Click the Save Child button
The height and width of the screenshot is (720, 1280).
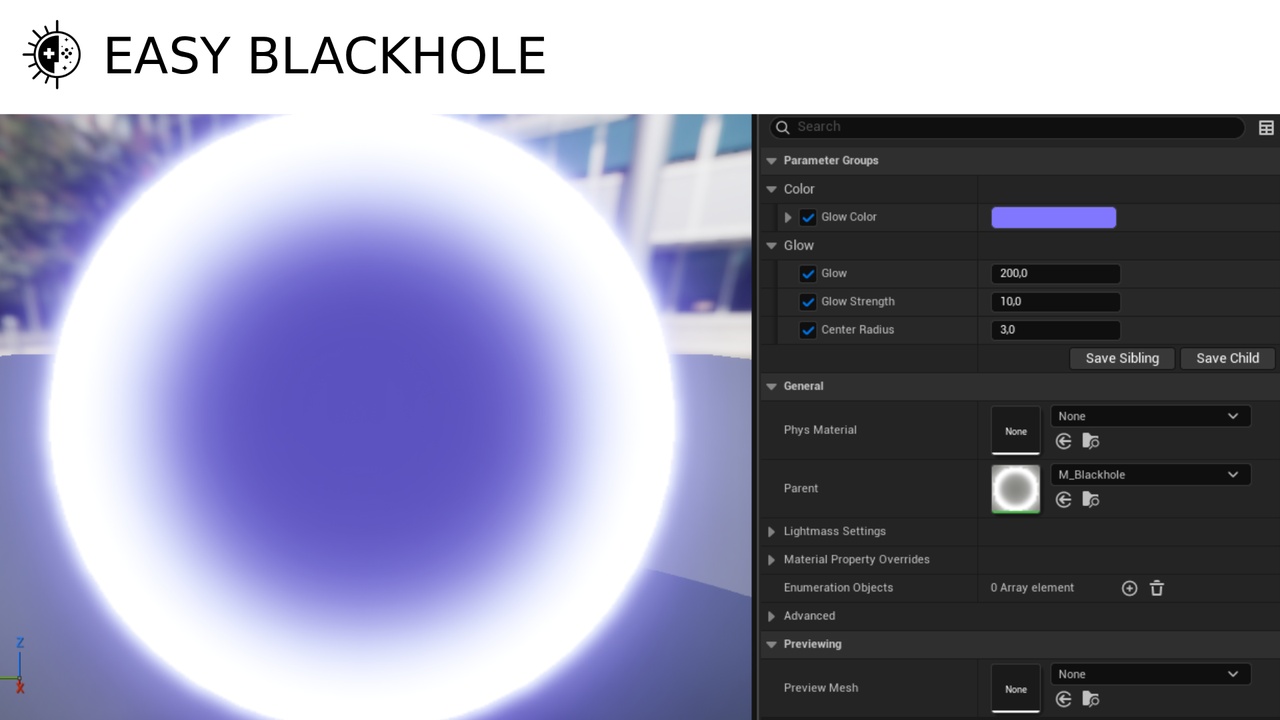click(1227, 358)
